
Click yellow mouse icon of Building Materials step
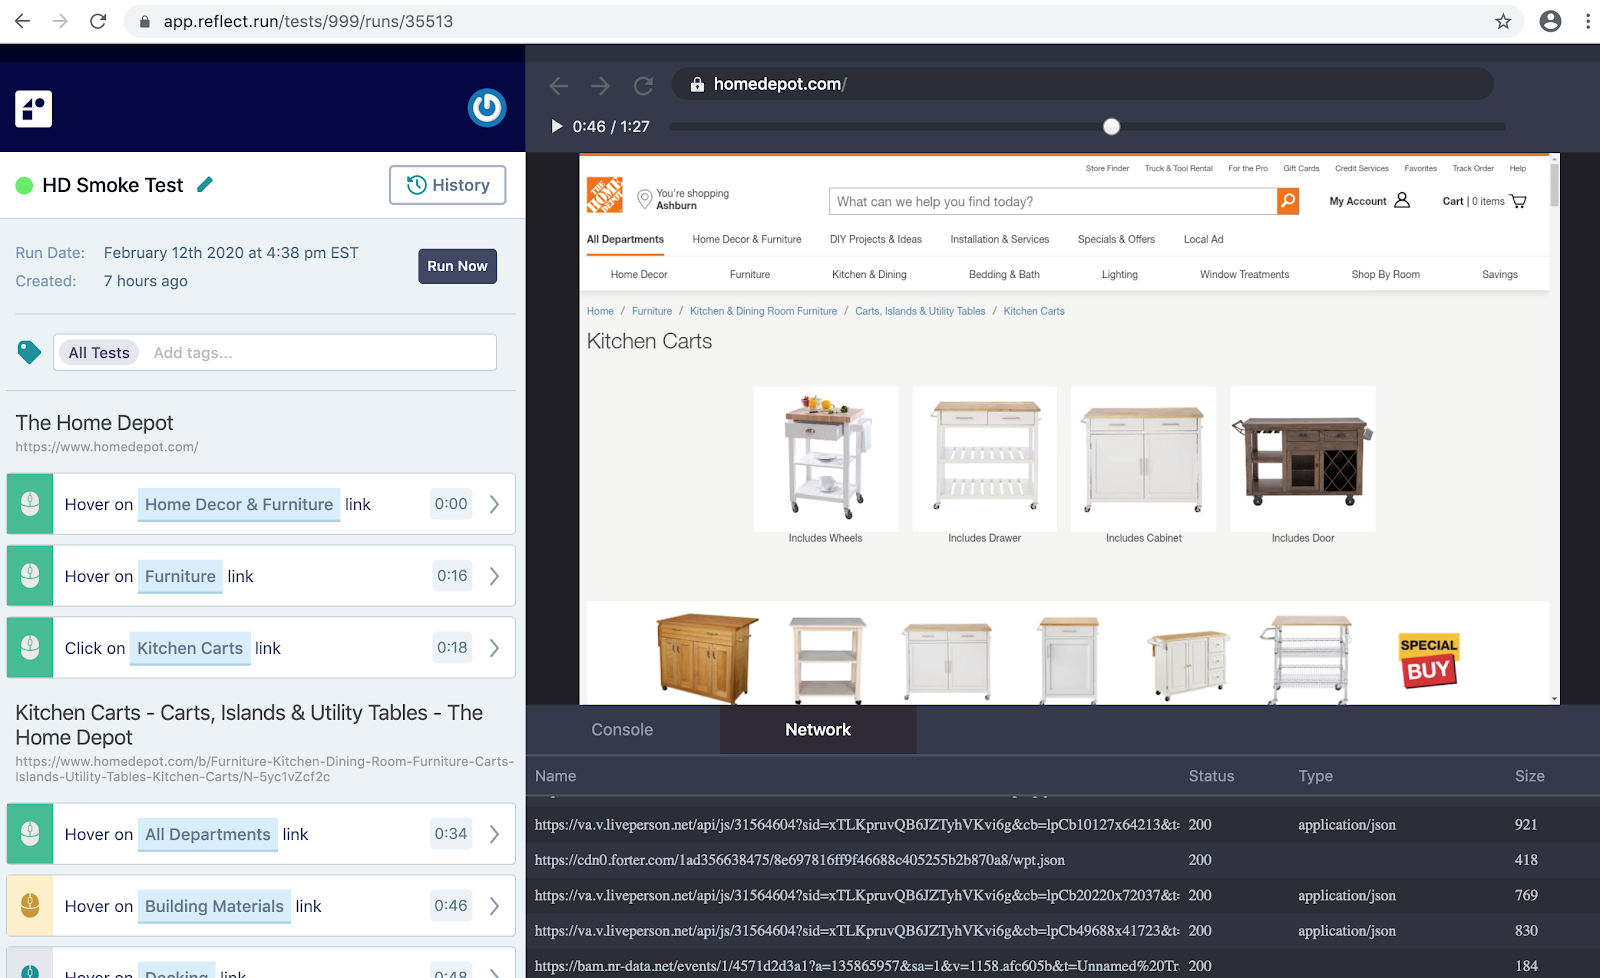coord(30,906)
